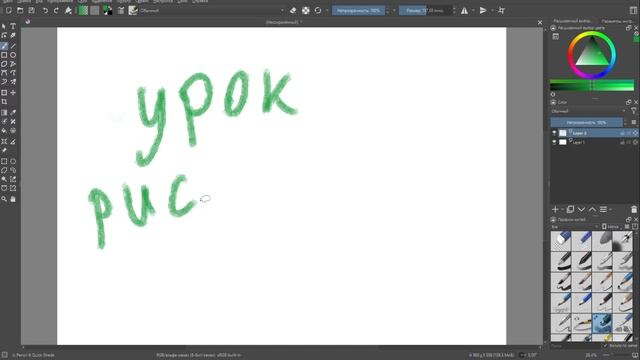Toggle the lock on Layer 2
The image size is (640, 360).
click(x=622, y=133)
